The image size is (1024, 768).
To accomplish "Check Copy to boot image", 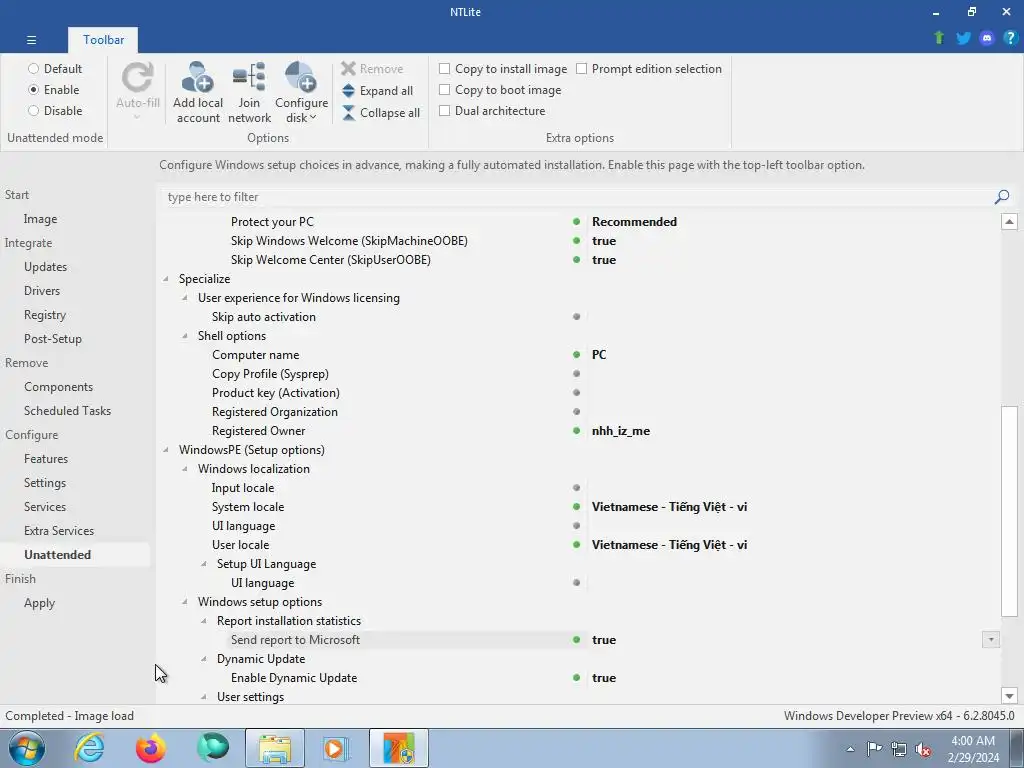I will (445, 89).
